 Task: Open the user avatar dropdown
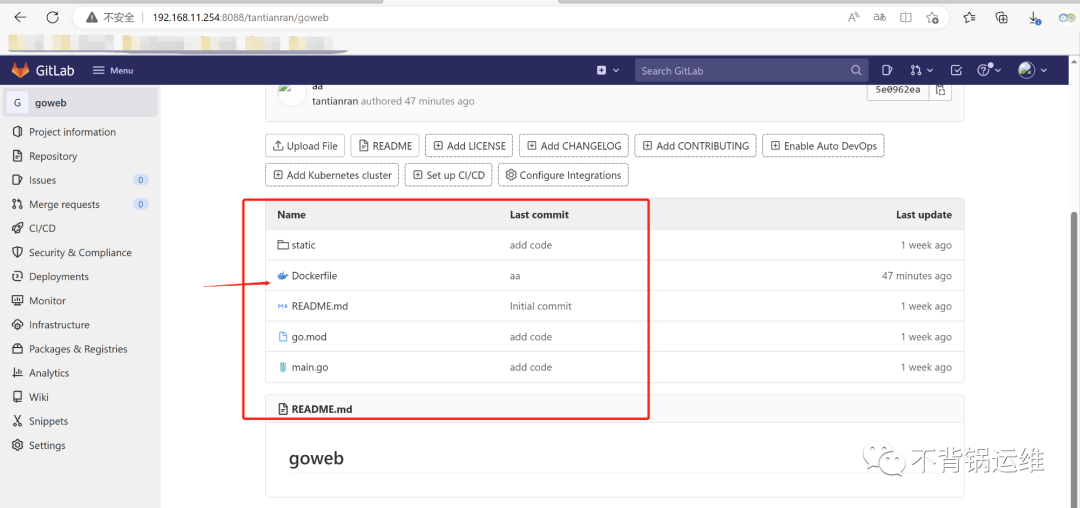click(x=1032, y=70)
